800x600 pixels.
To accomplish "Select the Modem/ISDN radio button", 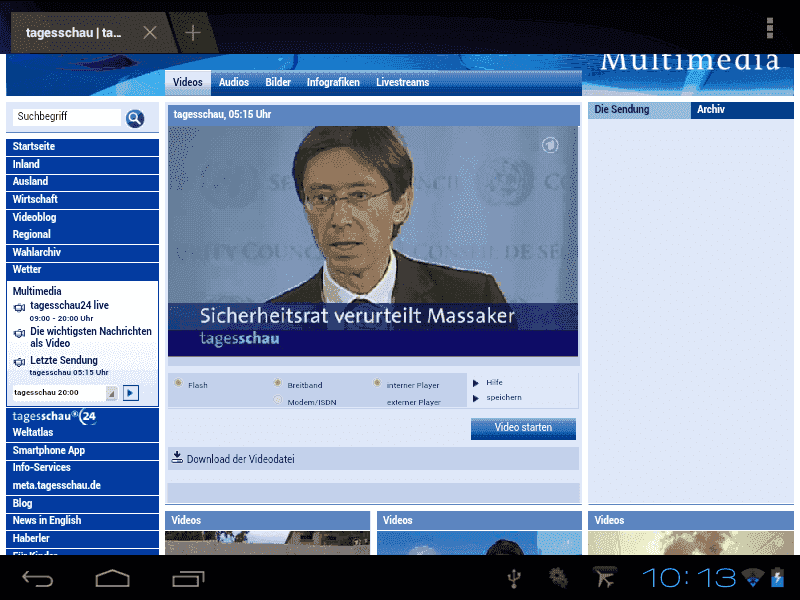I will 278,400.
